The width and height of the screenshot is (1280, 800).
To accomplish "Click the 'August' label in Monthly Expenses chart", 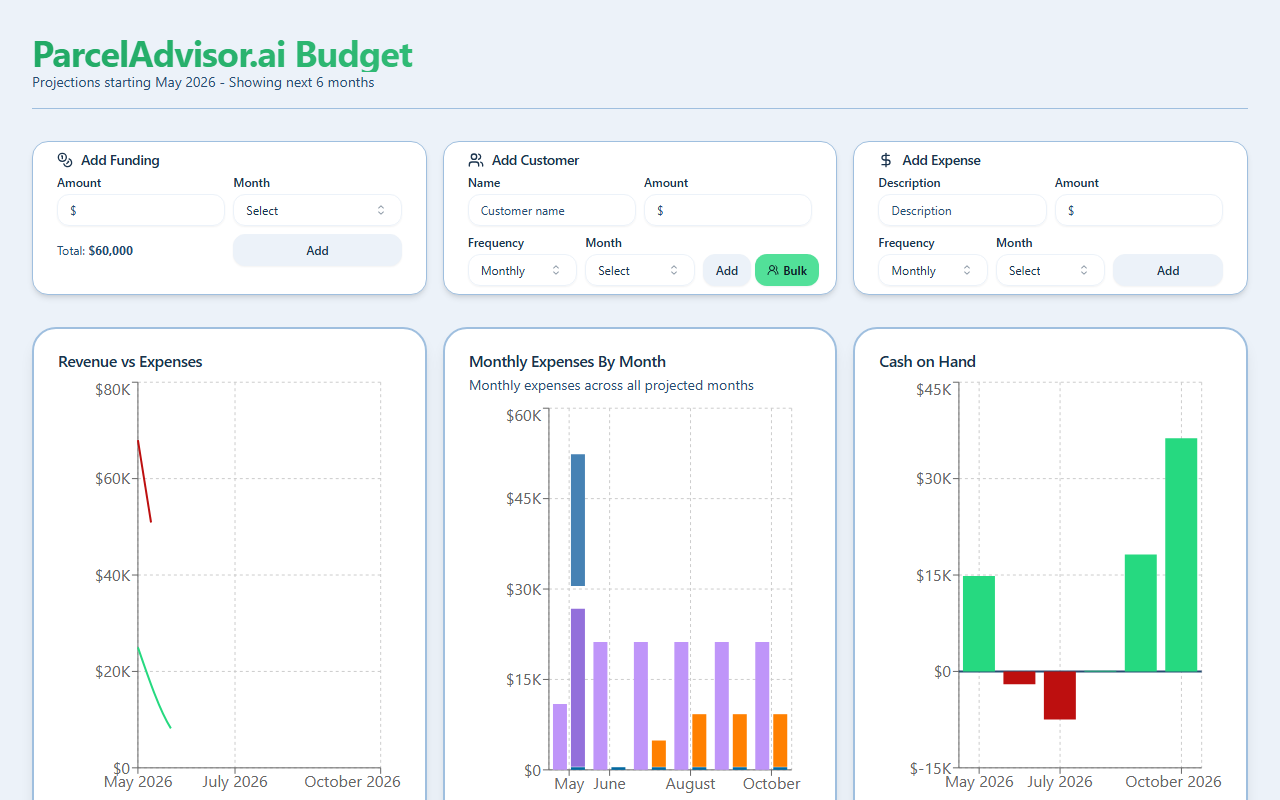I will [690, 784].
